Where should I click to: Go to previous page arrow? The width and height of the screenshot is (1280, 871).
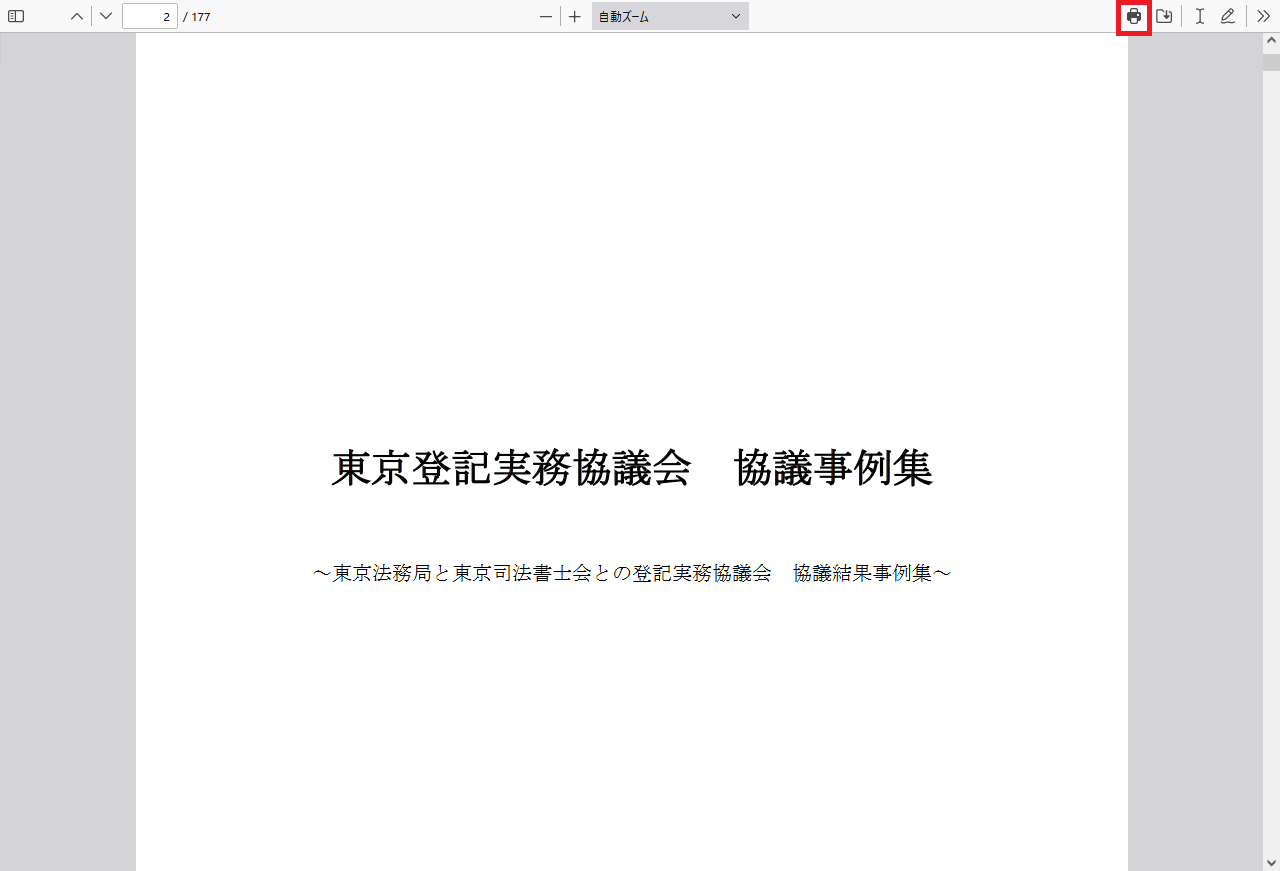click(x=77, y=16)
